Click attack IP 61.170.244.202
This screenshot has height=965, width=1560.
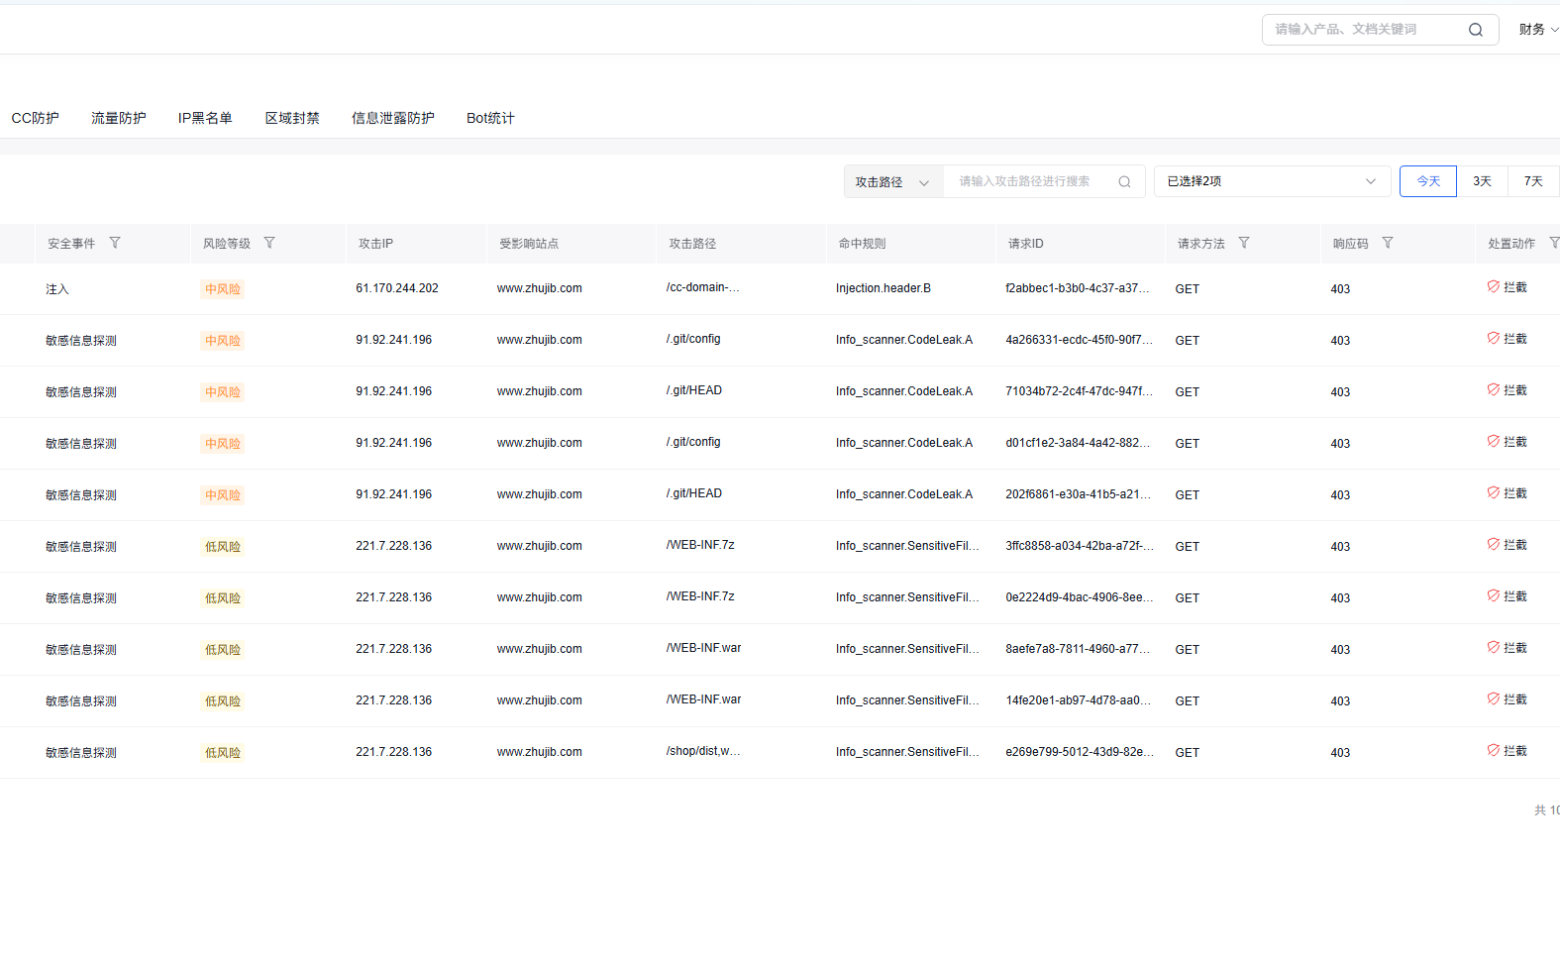397,288
